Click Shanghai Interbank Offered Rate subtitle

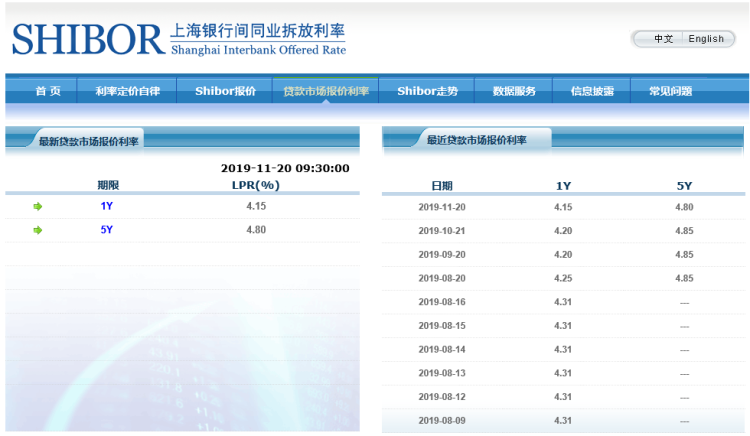coord(258,50)
